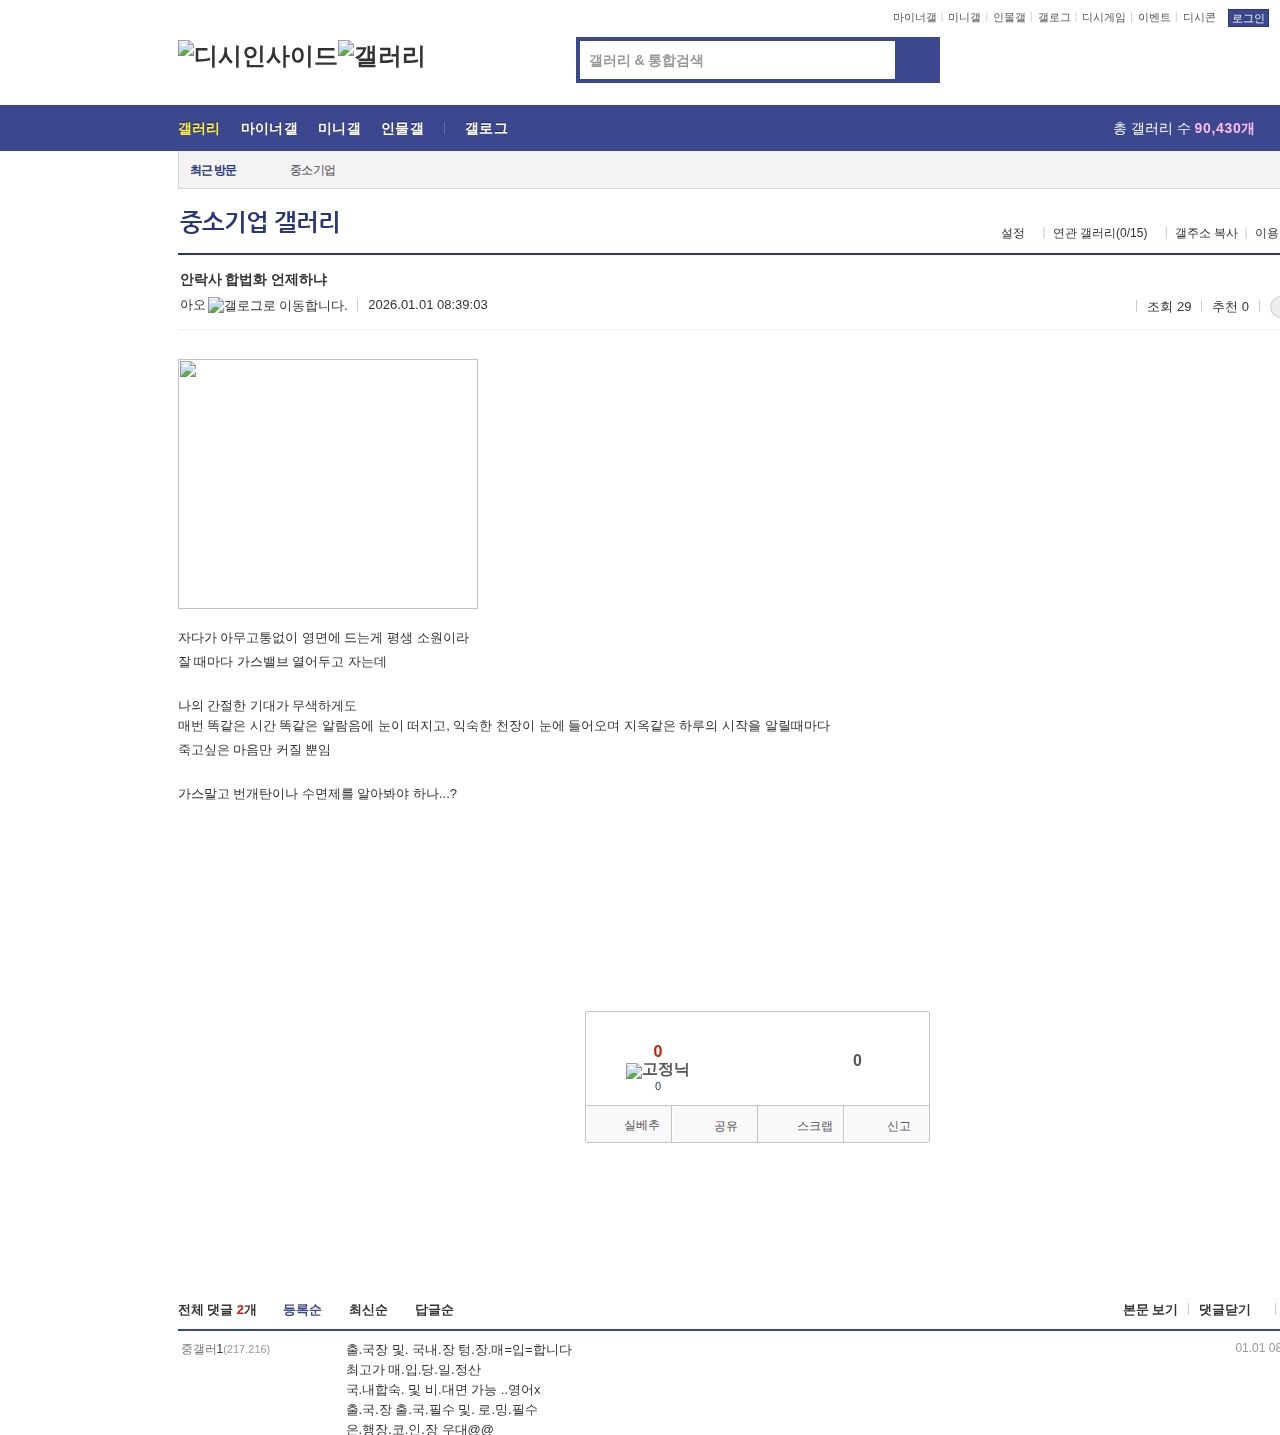Click the DCInside logo image
The height and width of the screenshot is (1435, 1280).
click(x=258, y=56)
